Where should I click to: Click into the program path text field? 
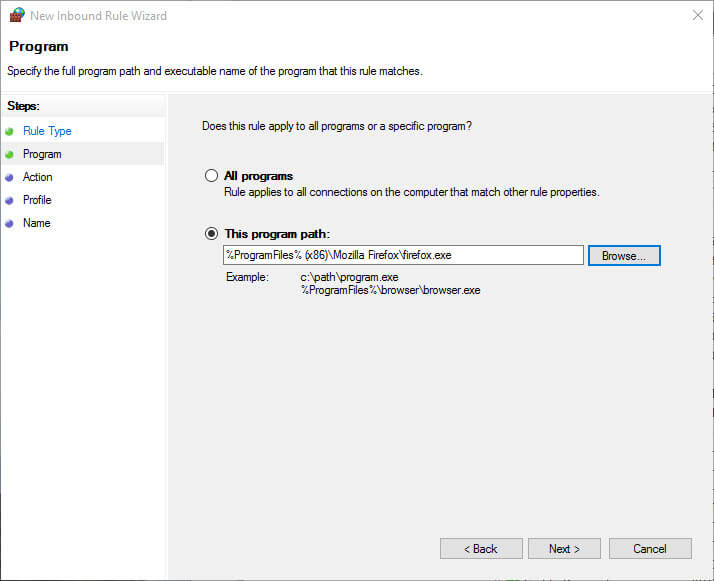click(403, 255)
